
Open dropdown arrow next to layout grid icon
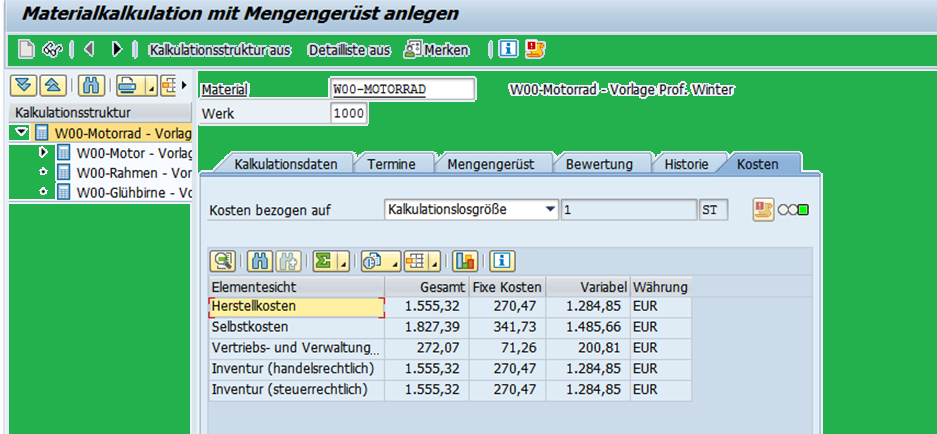pos(434,261)
